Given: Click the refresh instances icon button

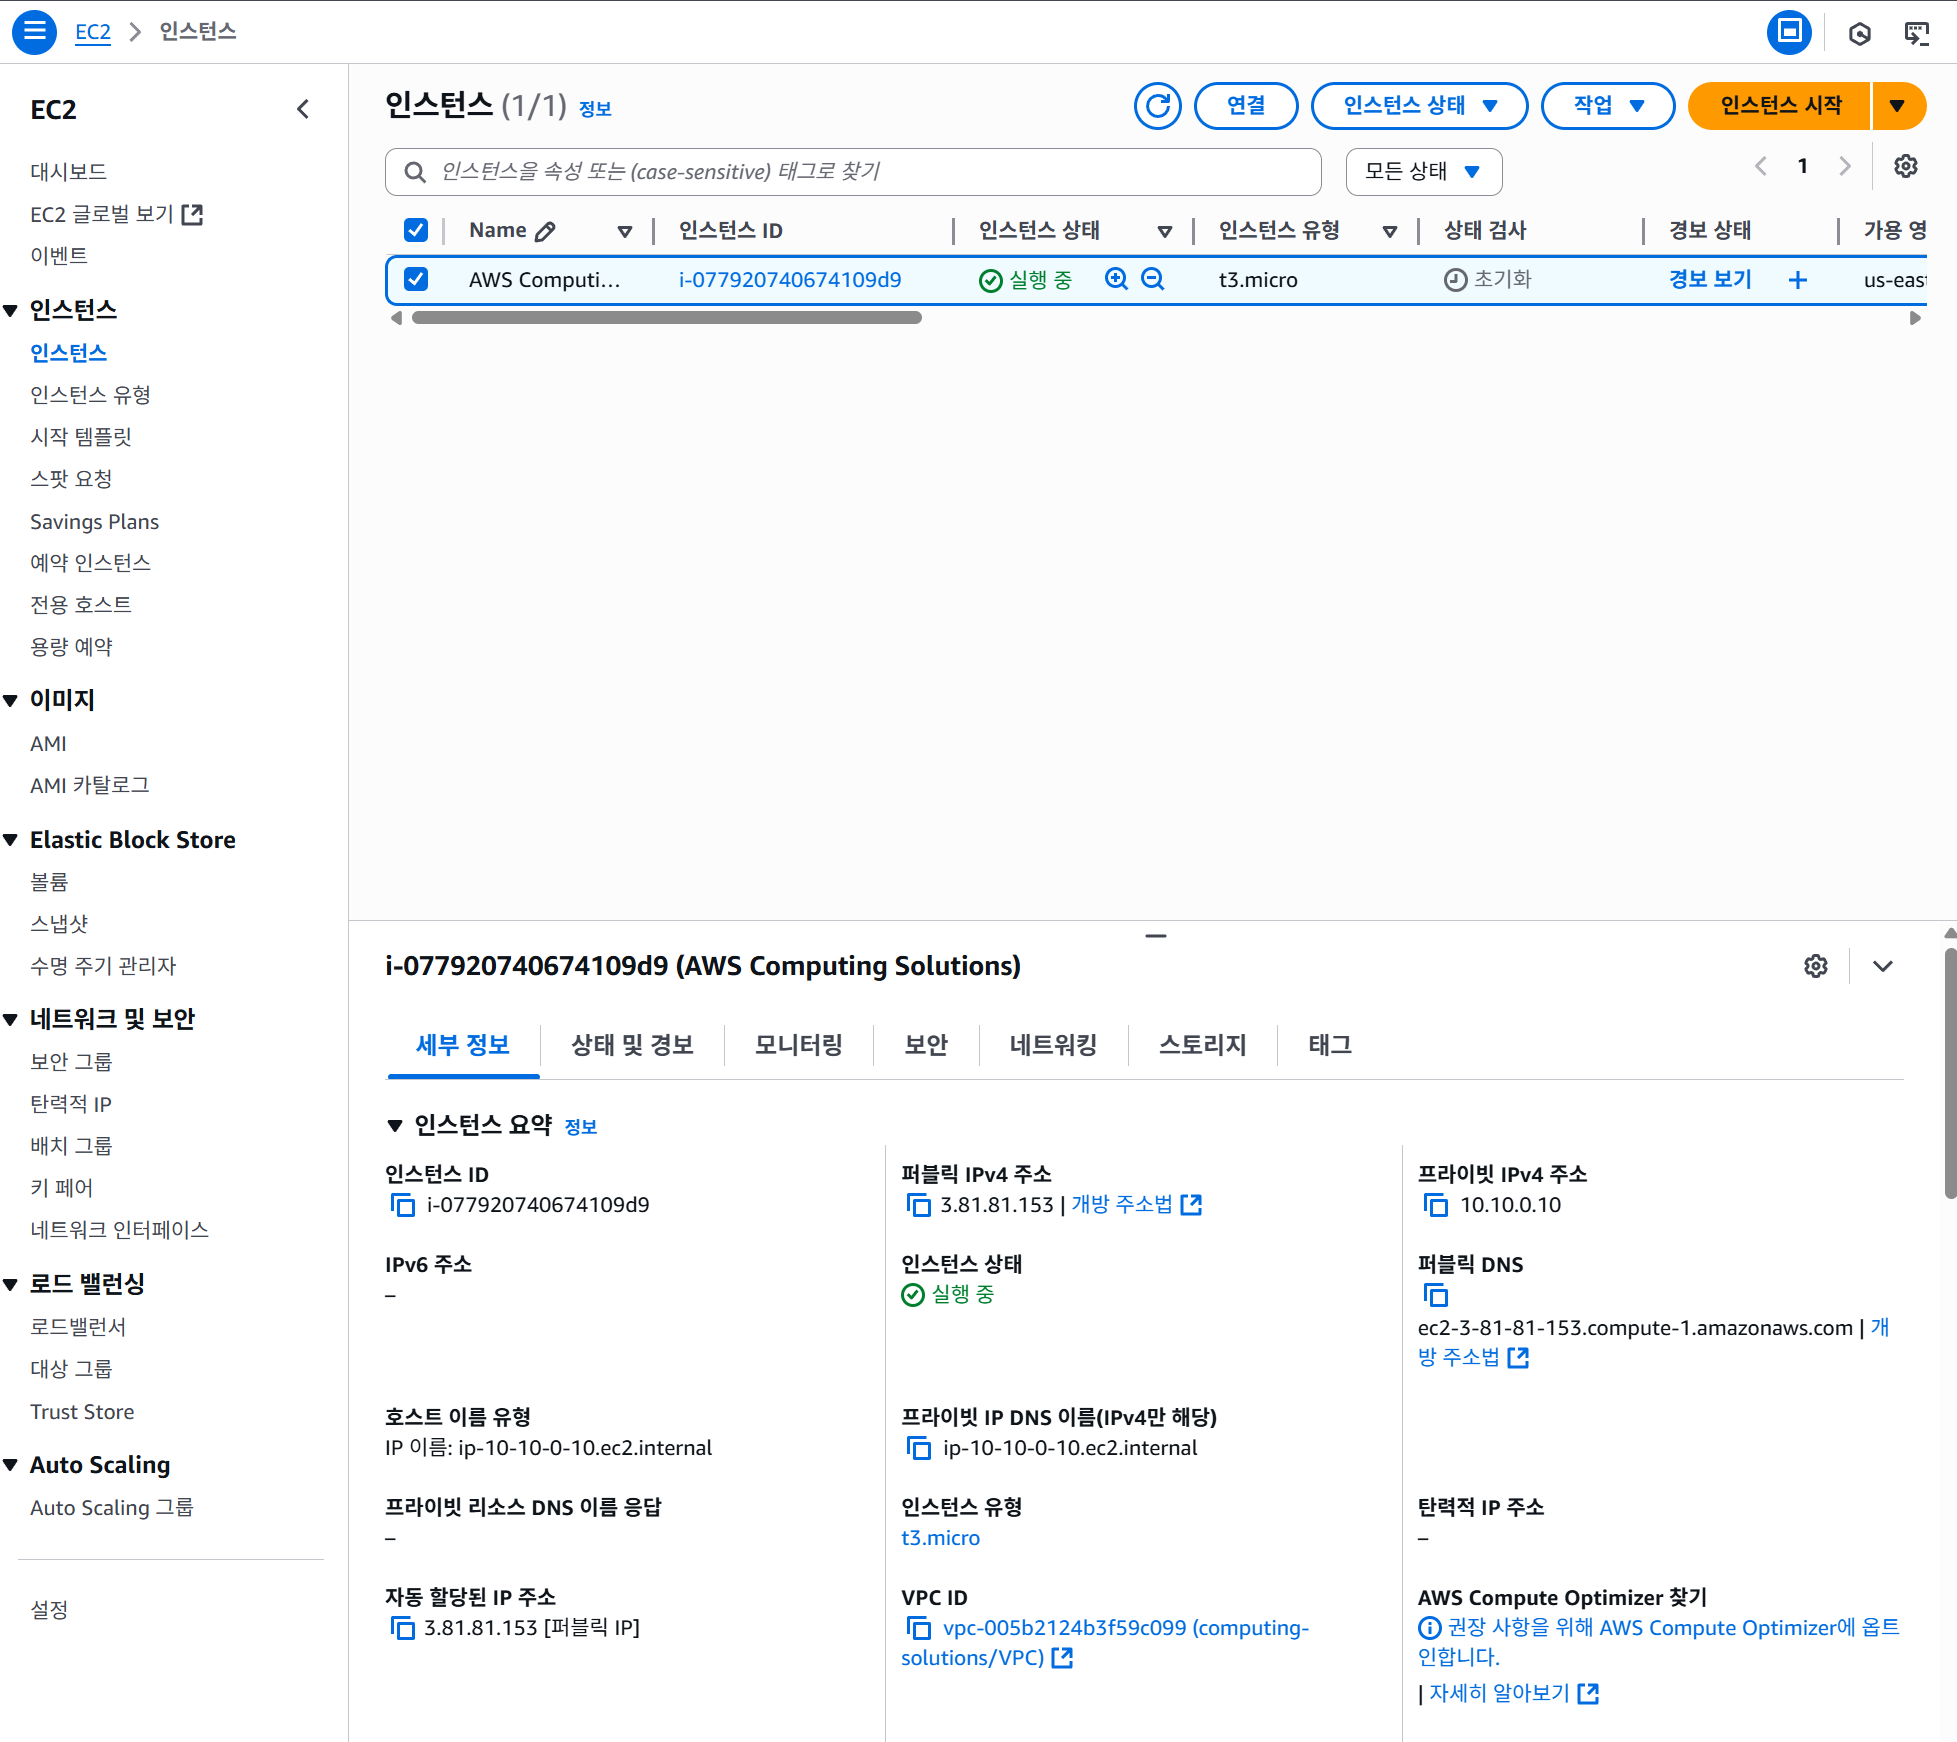Looking at the screenshot, I should click(1157, 106).
